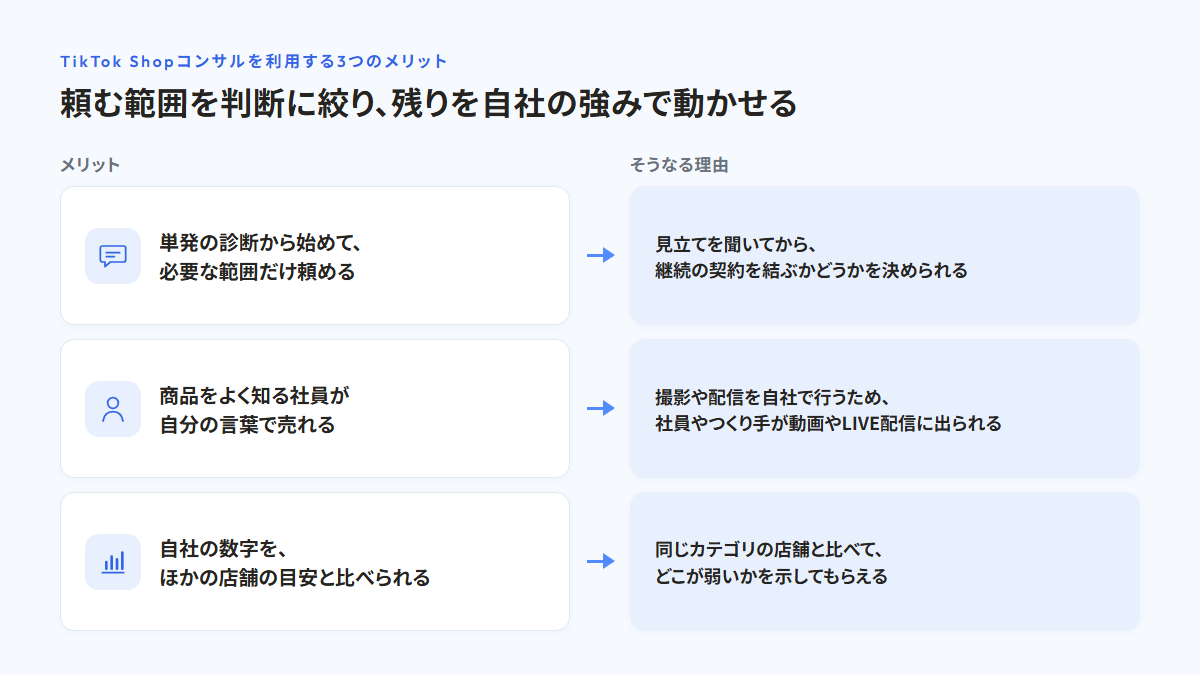Click the column heading メリット
The height and width of the screenshot is (675, 1200).
tap(90, 165)
